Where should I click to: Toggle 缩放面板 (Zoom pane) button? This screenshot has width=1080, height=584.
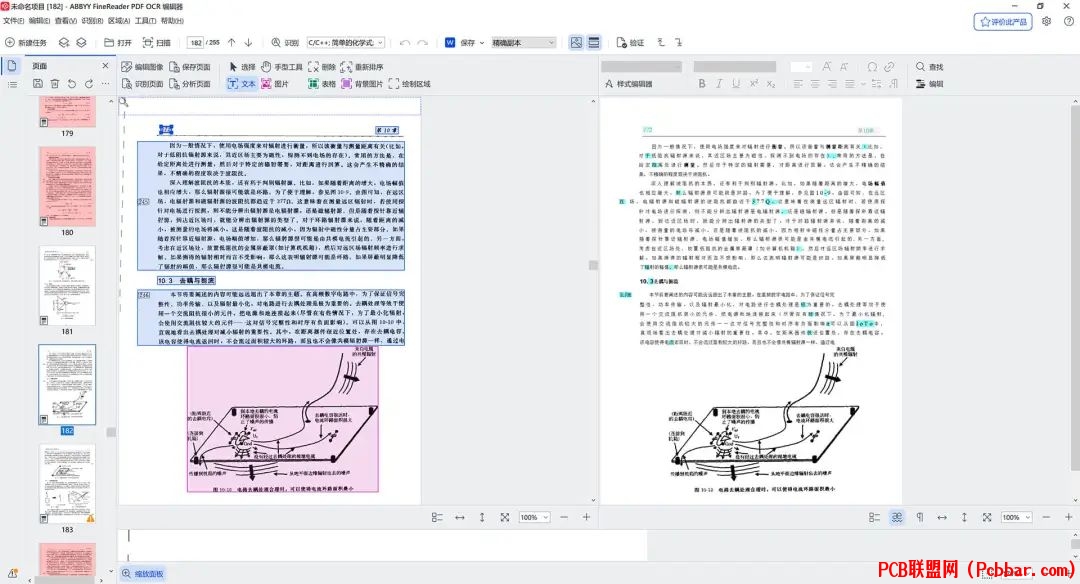click(x=143, y=574)
